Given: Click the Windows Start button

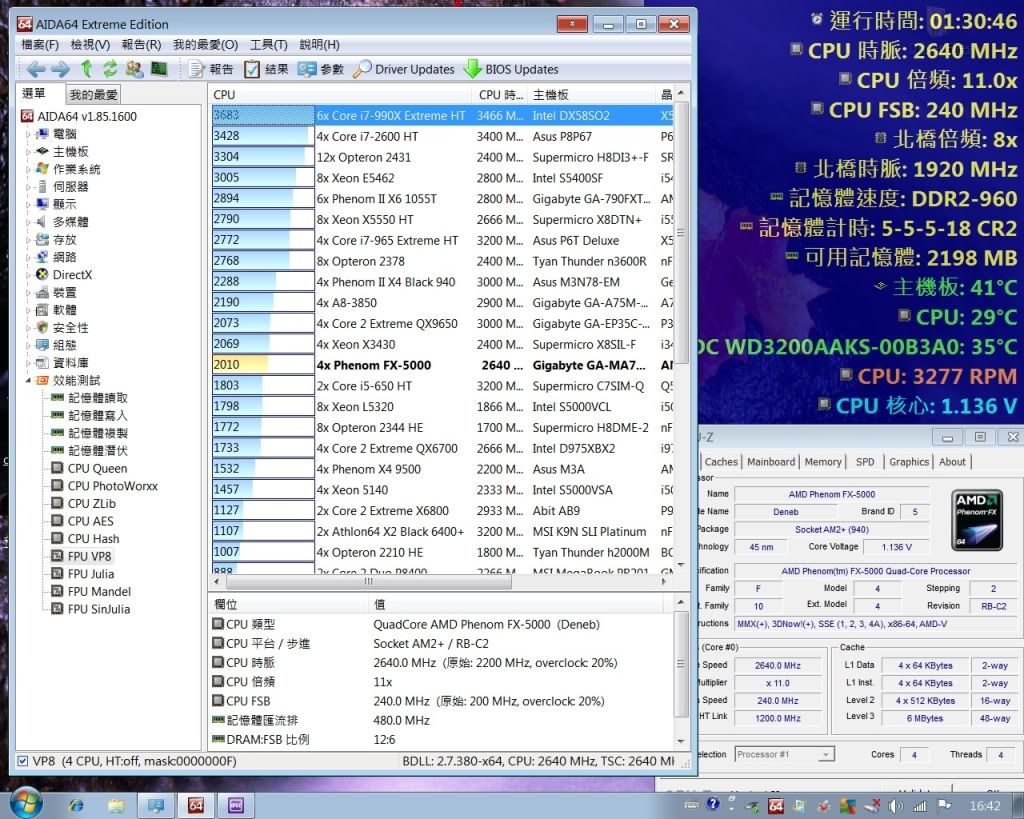Looking at the screenshot, I should point(24,803).
